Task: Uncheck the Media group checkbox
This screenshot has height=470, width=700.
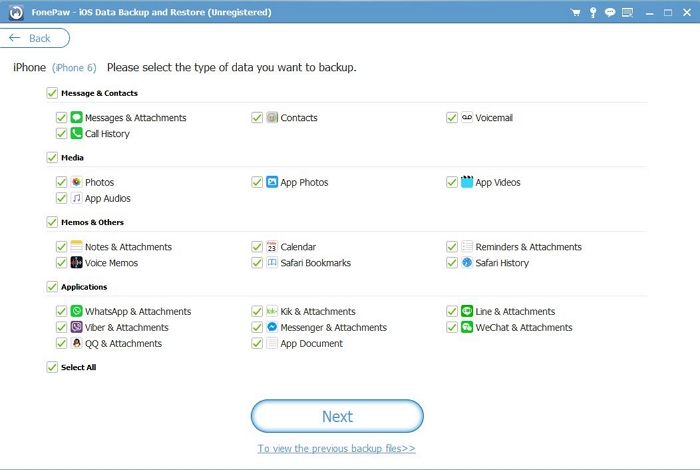Action: [52, 158]
